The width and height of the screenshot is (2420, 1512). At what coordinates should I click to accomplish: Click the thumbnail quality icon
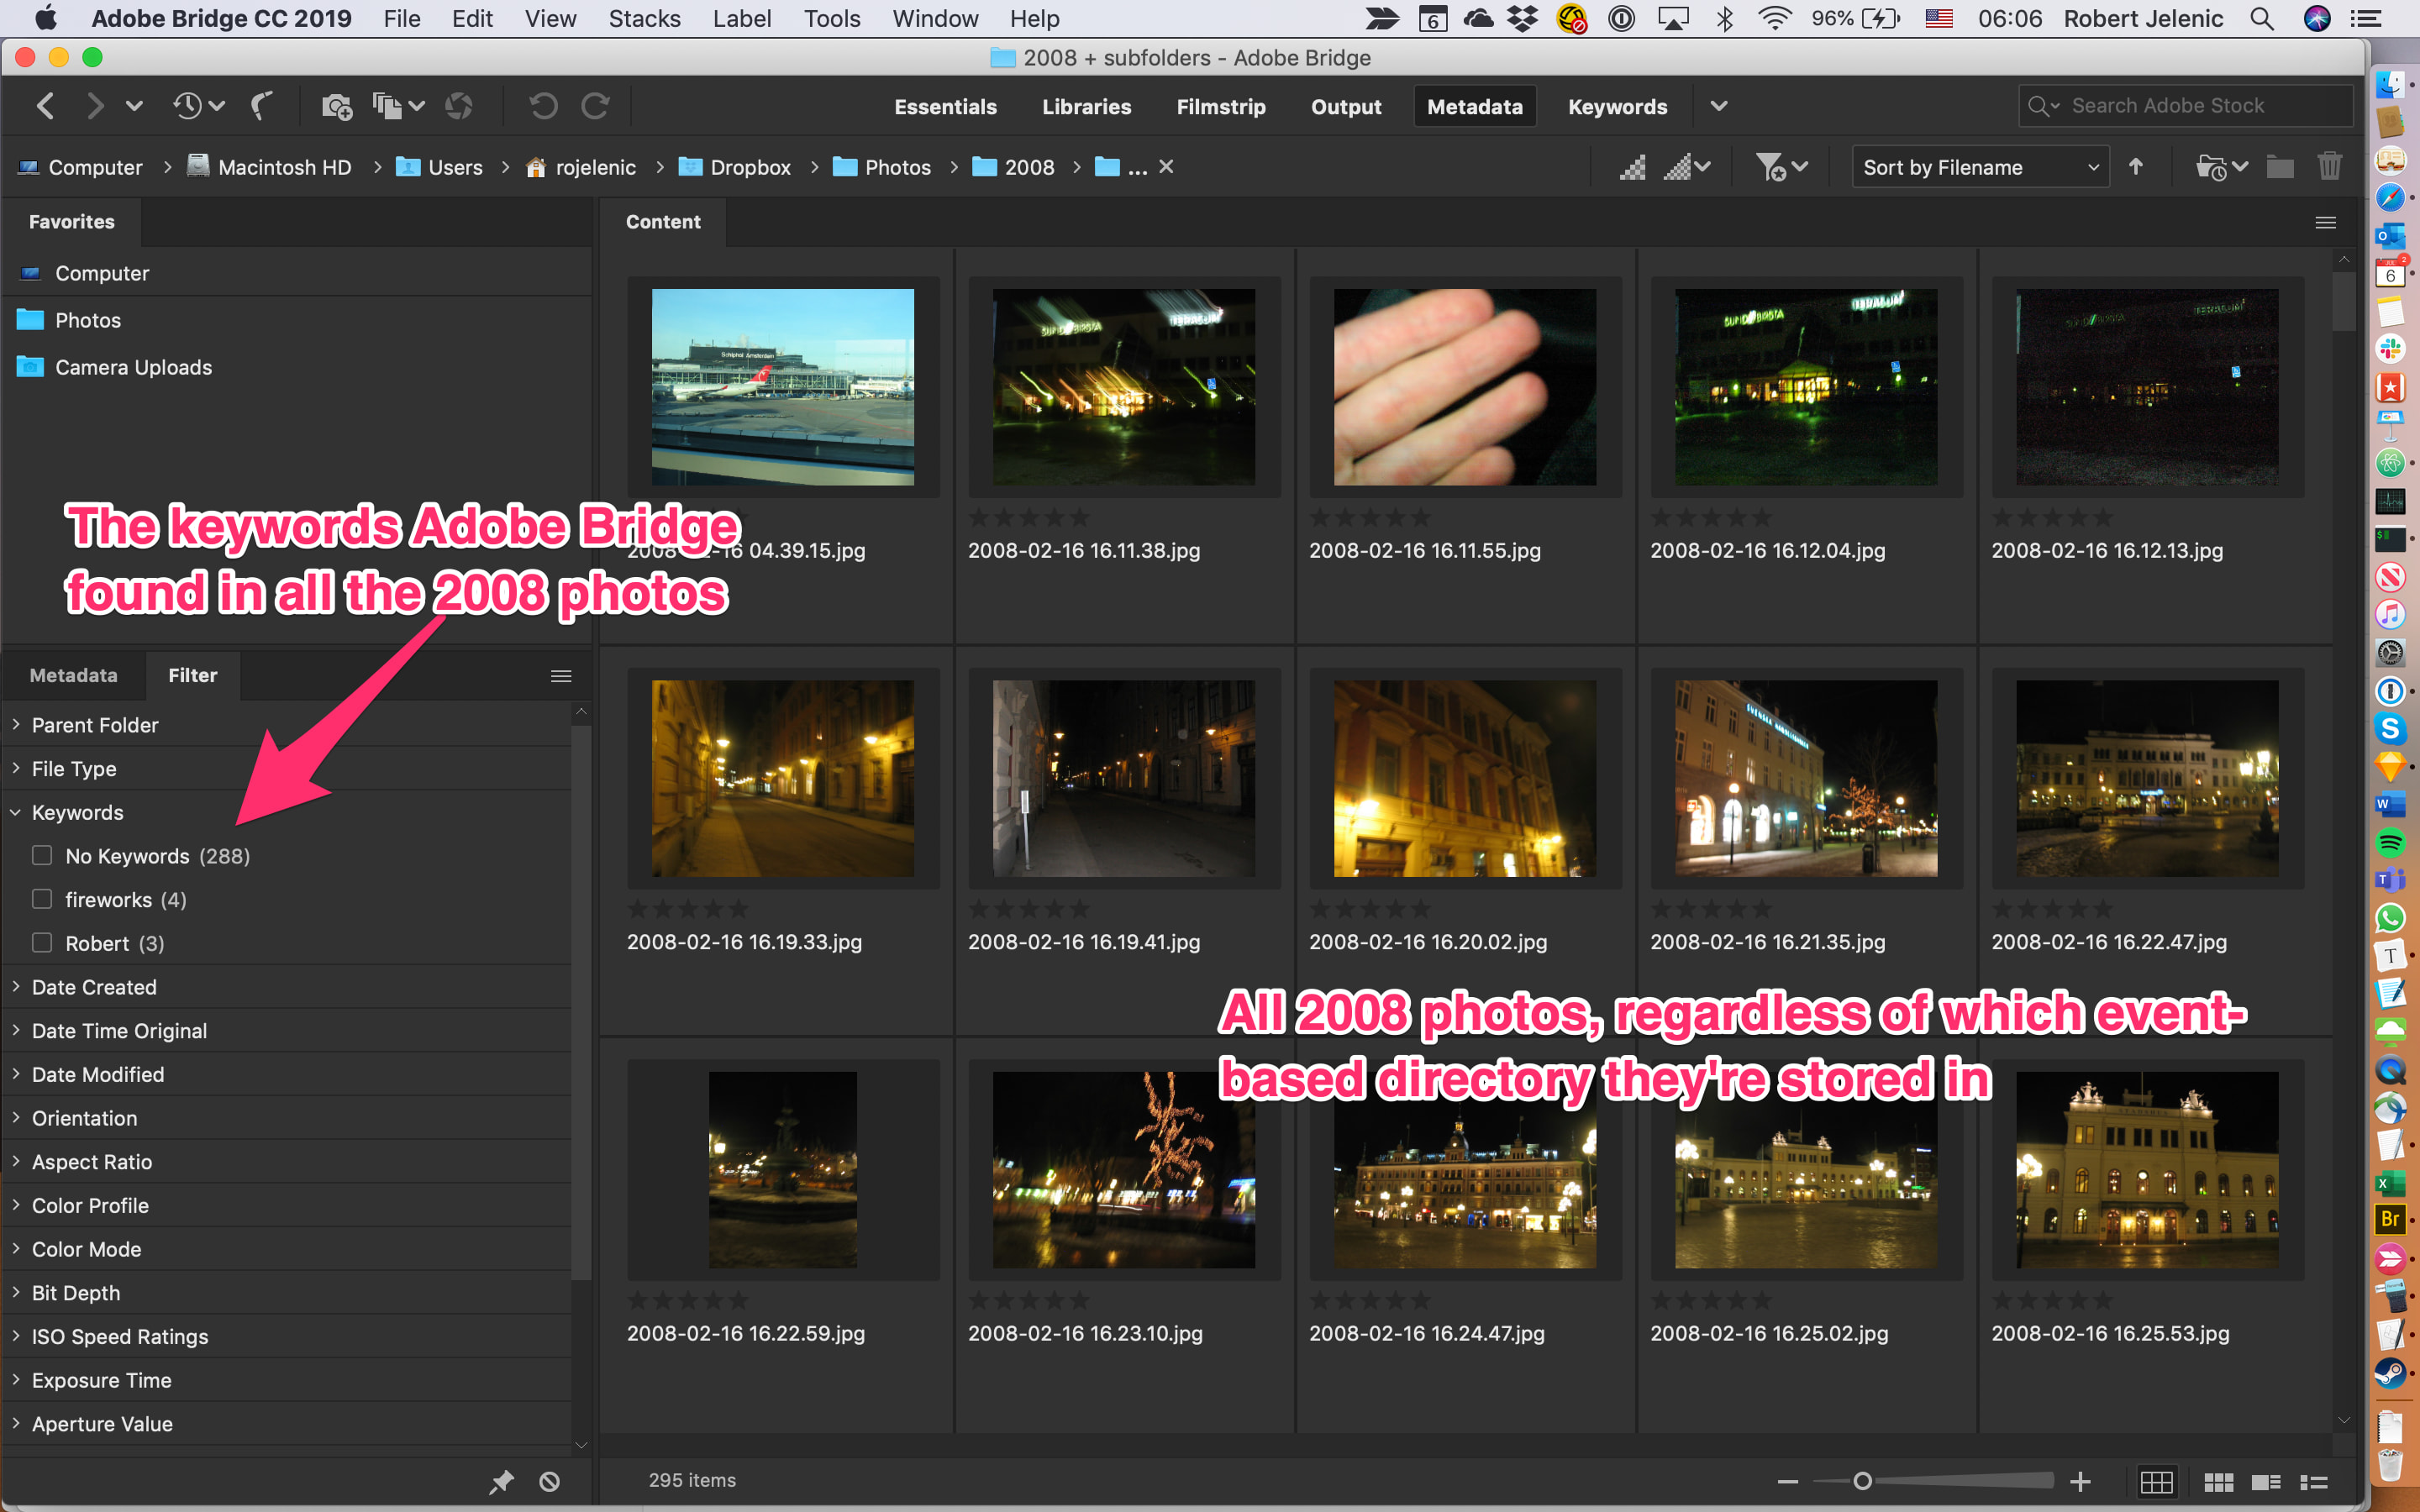click(x=1632, y=167)
